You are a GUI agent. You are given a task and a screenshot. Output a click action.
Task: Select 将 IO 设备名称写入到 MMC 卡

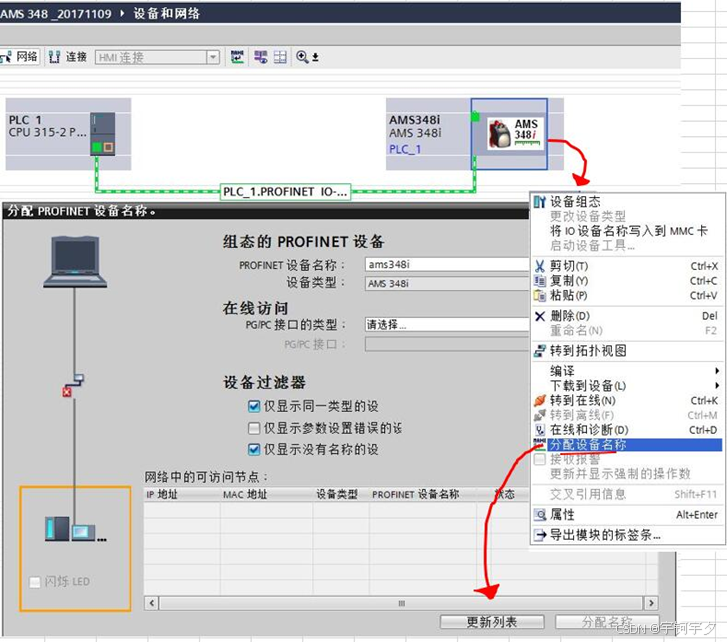tap(628, 231)
